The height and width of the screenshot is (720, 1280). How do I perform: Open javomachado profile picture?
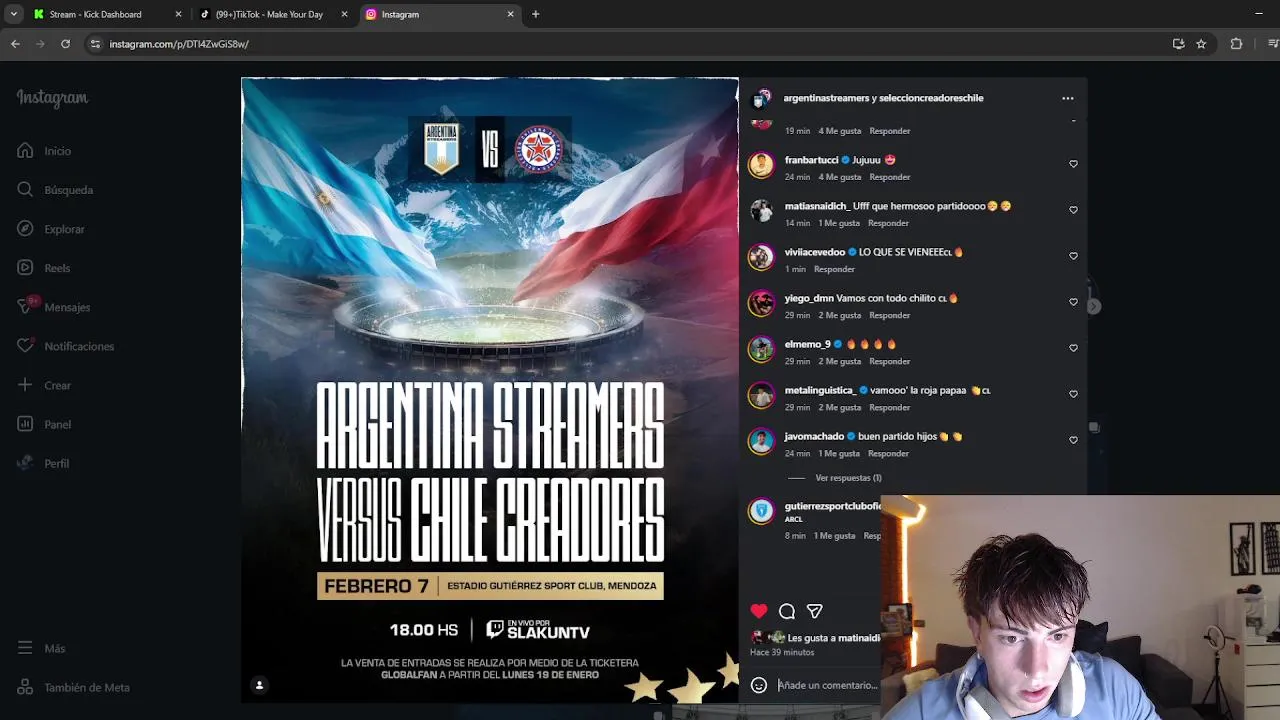click(761, 442)
